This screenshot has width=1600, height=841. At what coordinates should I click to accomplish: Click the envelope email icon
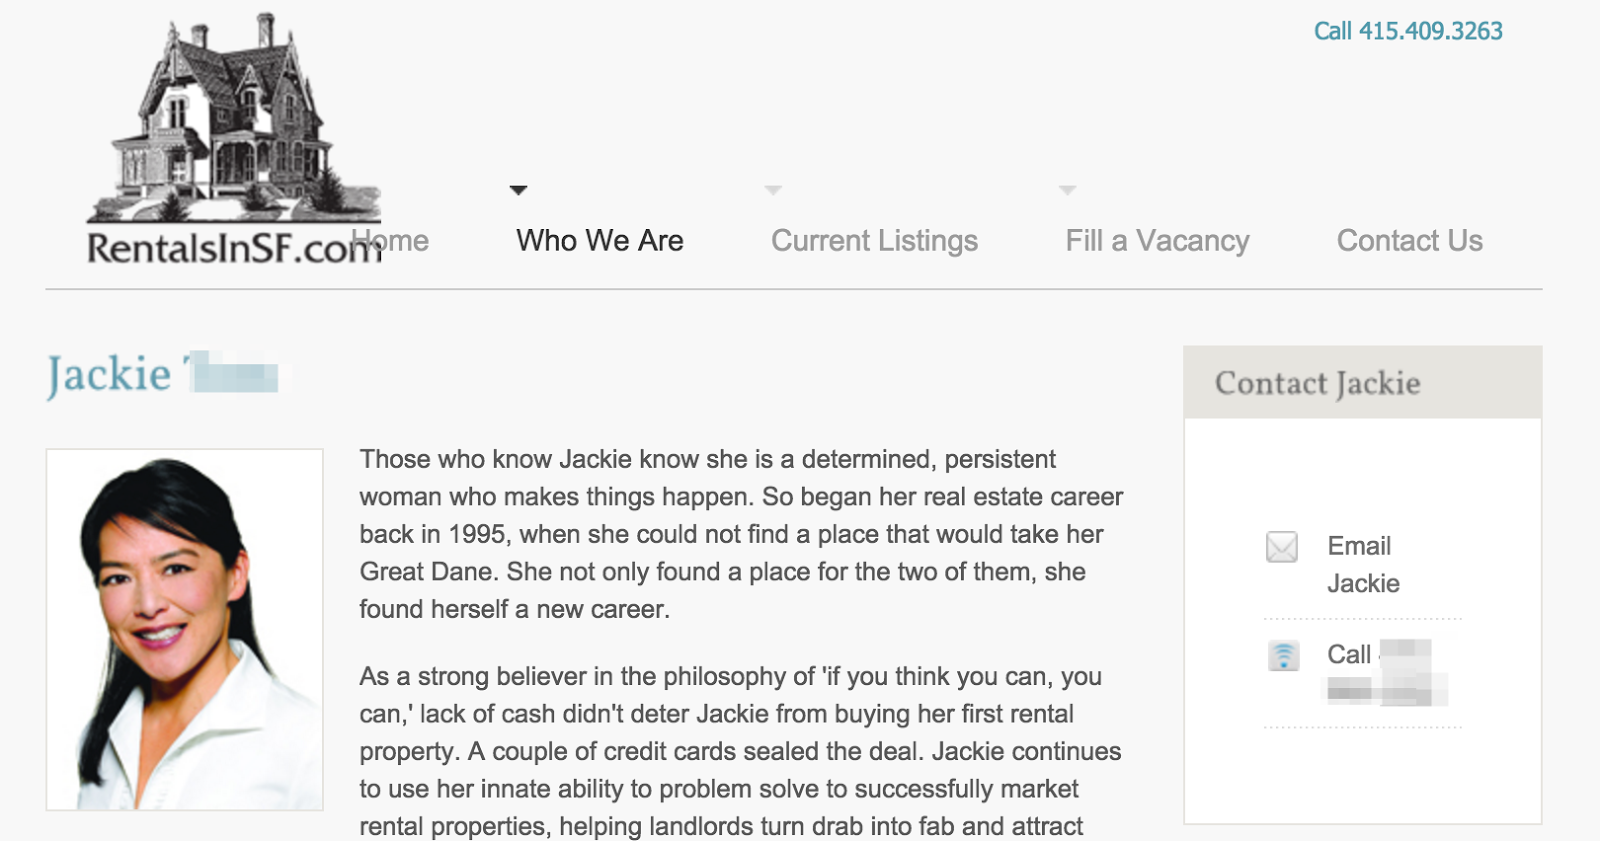(1282, 547)
